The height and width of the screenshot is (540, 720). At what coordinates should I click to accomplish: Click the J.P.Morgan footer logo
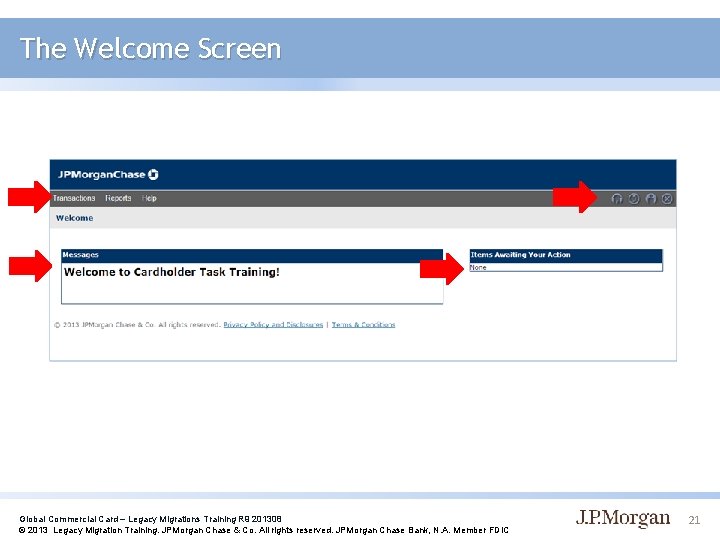(x=623, y=518)
